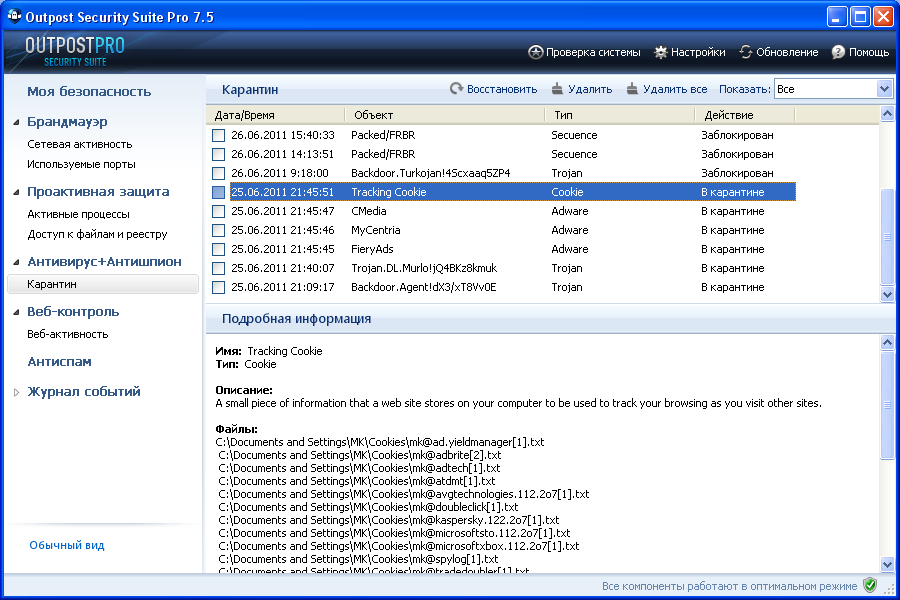Screen dimensions: 900x600
Task: Sort by Тип column header
Action: pos(620,115)
